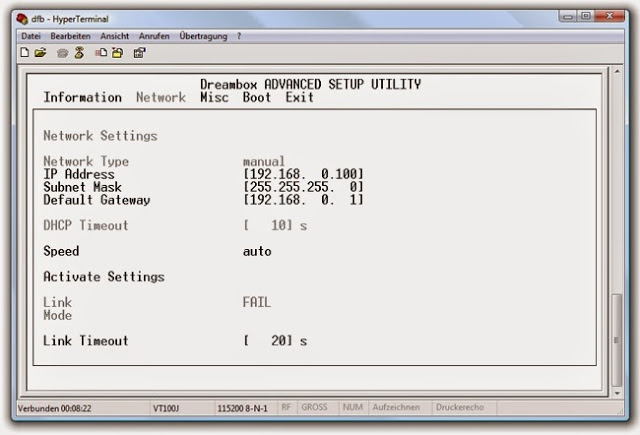Screen dimensions: 640x435
Task: Click the DHCP Timeout label
Action: [x=86, y=225]
